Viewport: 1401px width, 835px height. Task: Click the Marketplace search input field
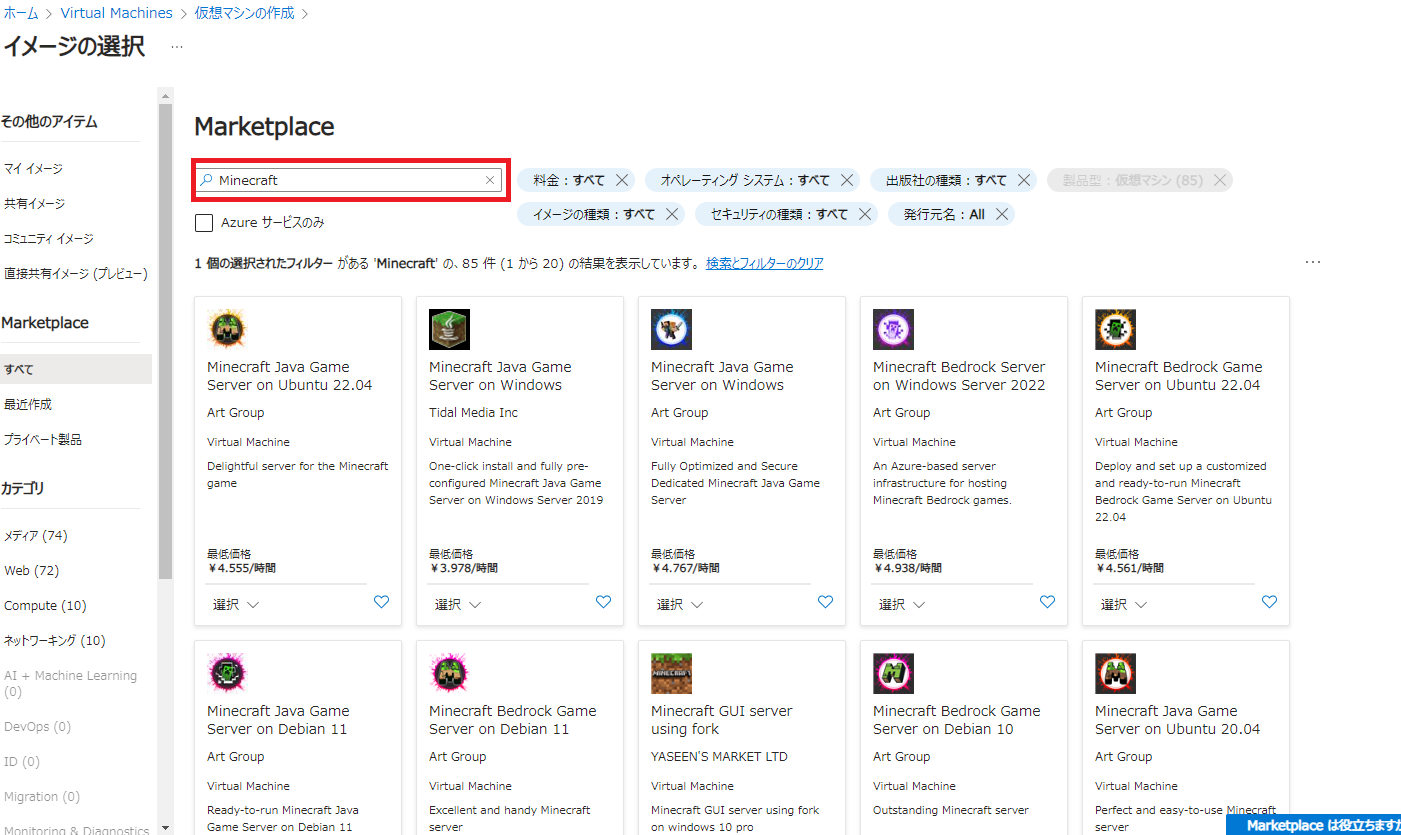click(x=348, y=180)
